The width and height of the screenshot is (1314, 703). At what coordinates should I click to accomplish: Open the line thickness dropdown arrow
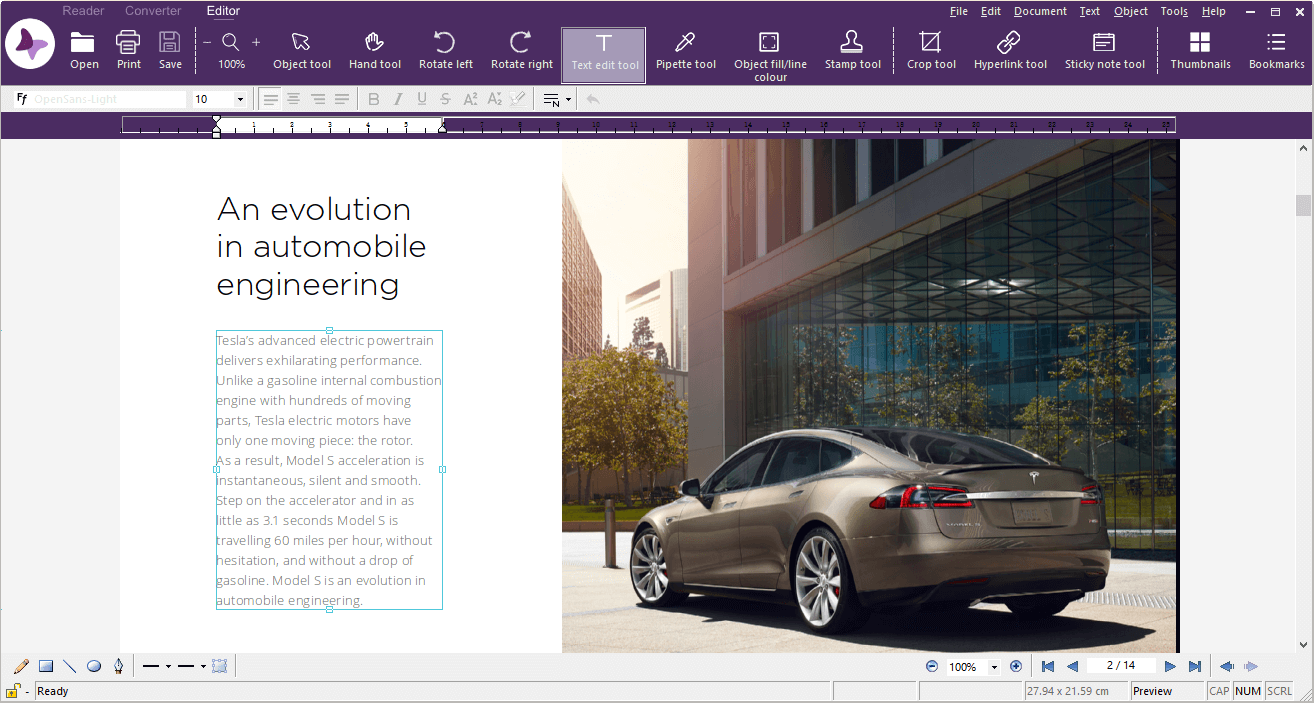(168, 666)
